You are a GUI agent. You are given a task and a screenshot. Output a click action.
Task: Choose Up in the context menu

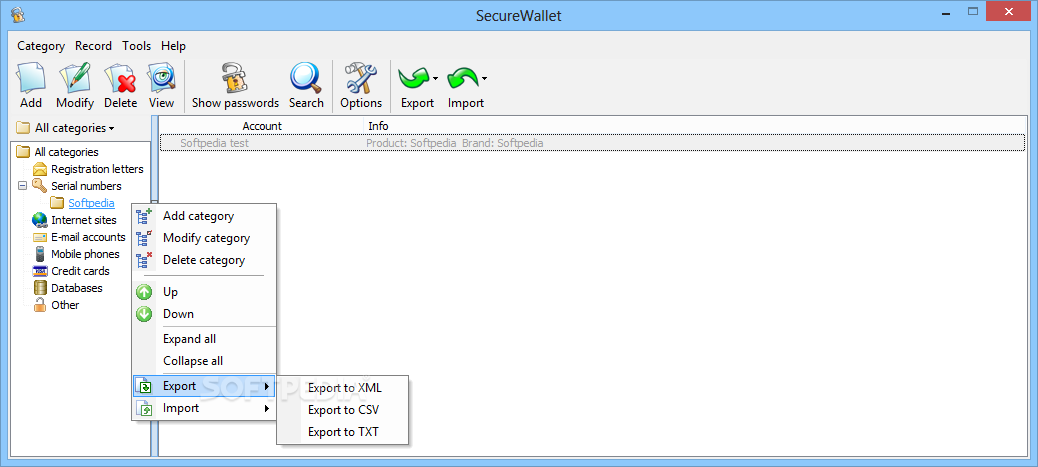[x=204, y=291]
